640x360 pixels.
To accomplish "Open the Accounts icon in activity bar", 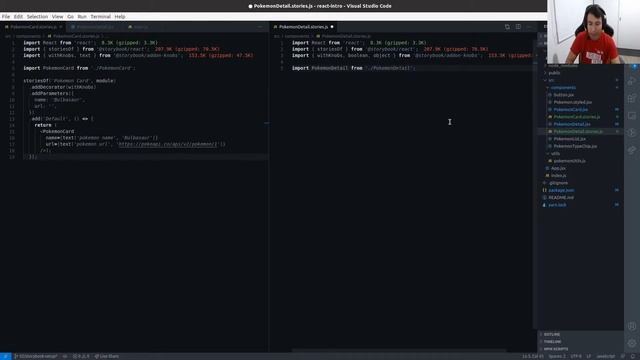I will (632, 326).
